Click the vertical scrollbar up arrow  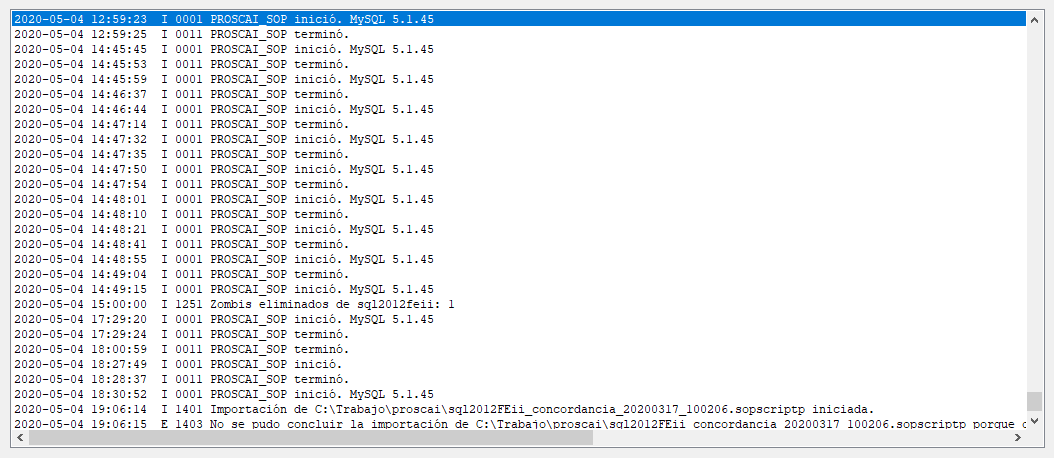click(1034, 20)
